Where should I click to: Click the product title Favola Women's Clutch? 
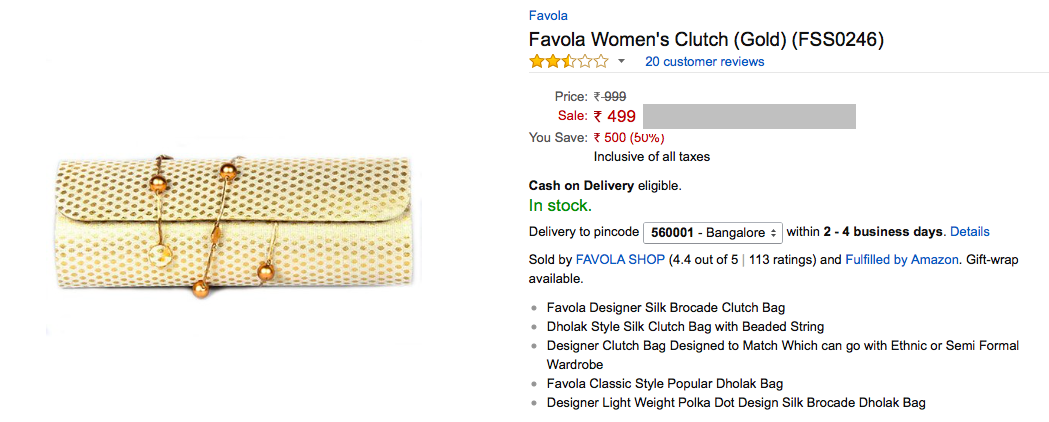[706, 40]
